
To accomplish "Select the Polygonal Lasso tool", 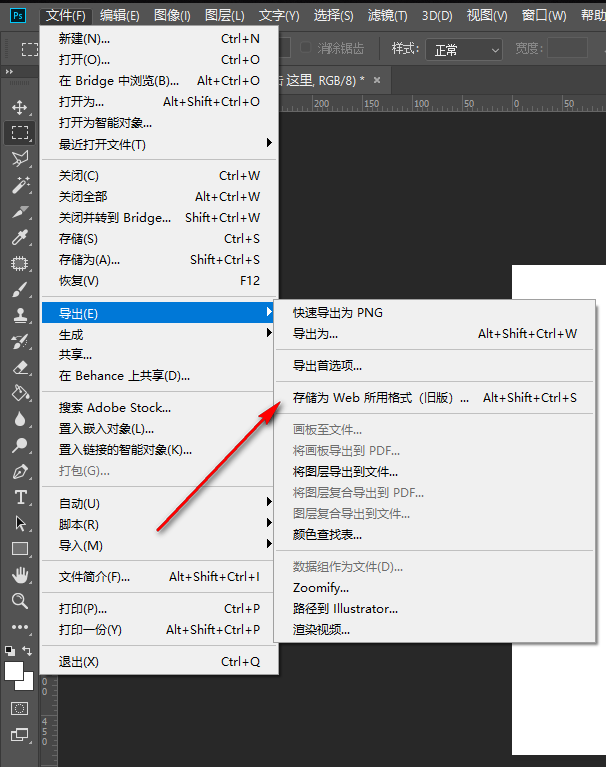I will pos(20,158).
